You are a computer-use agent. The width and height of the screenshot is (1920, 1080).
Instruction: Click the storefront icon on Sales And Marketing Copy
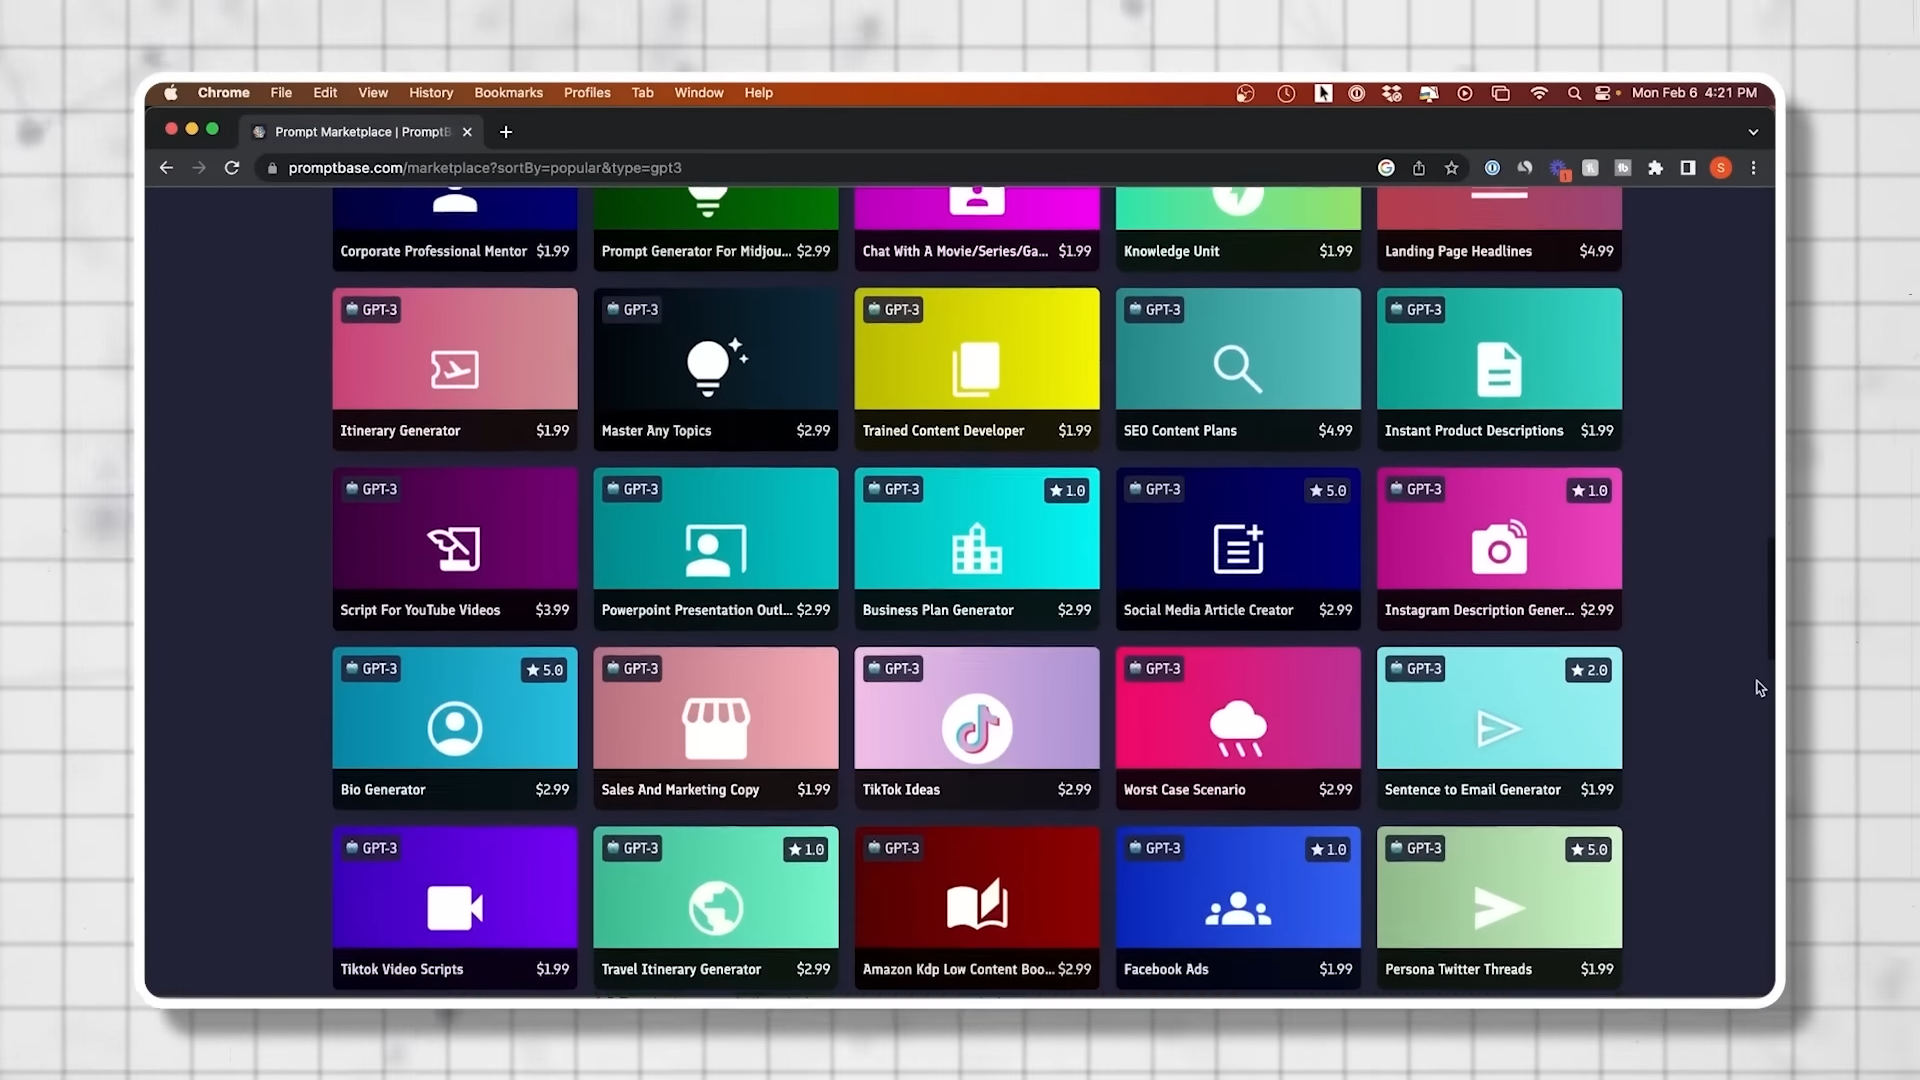[x=715, y=728]
